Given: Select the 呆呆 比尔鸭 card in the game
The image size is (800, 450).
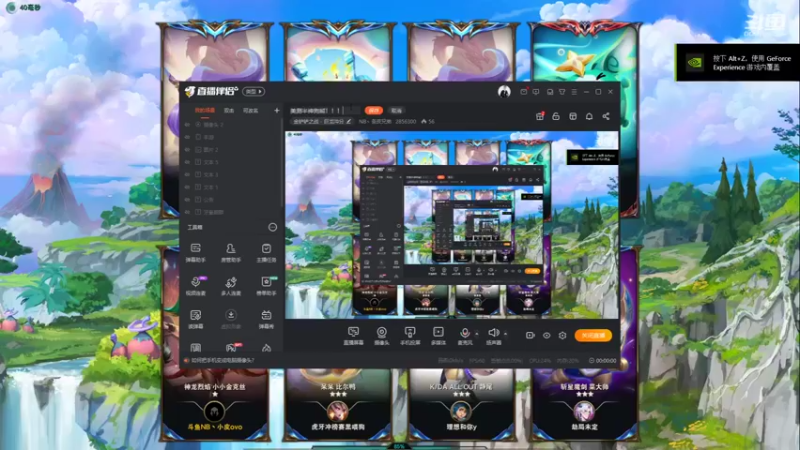Looking at the screenshot, I should click(338, 406).
